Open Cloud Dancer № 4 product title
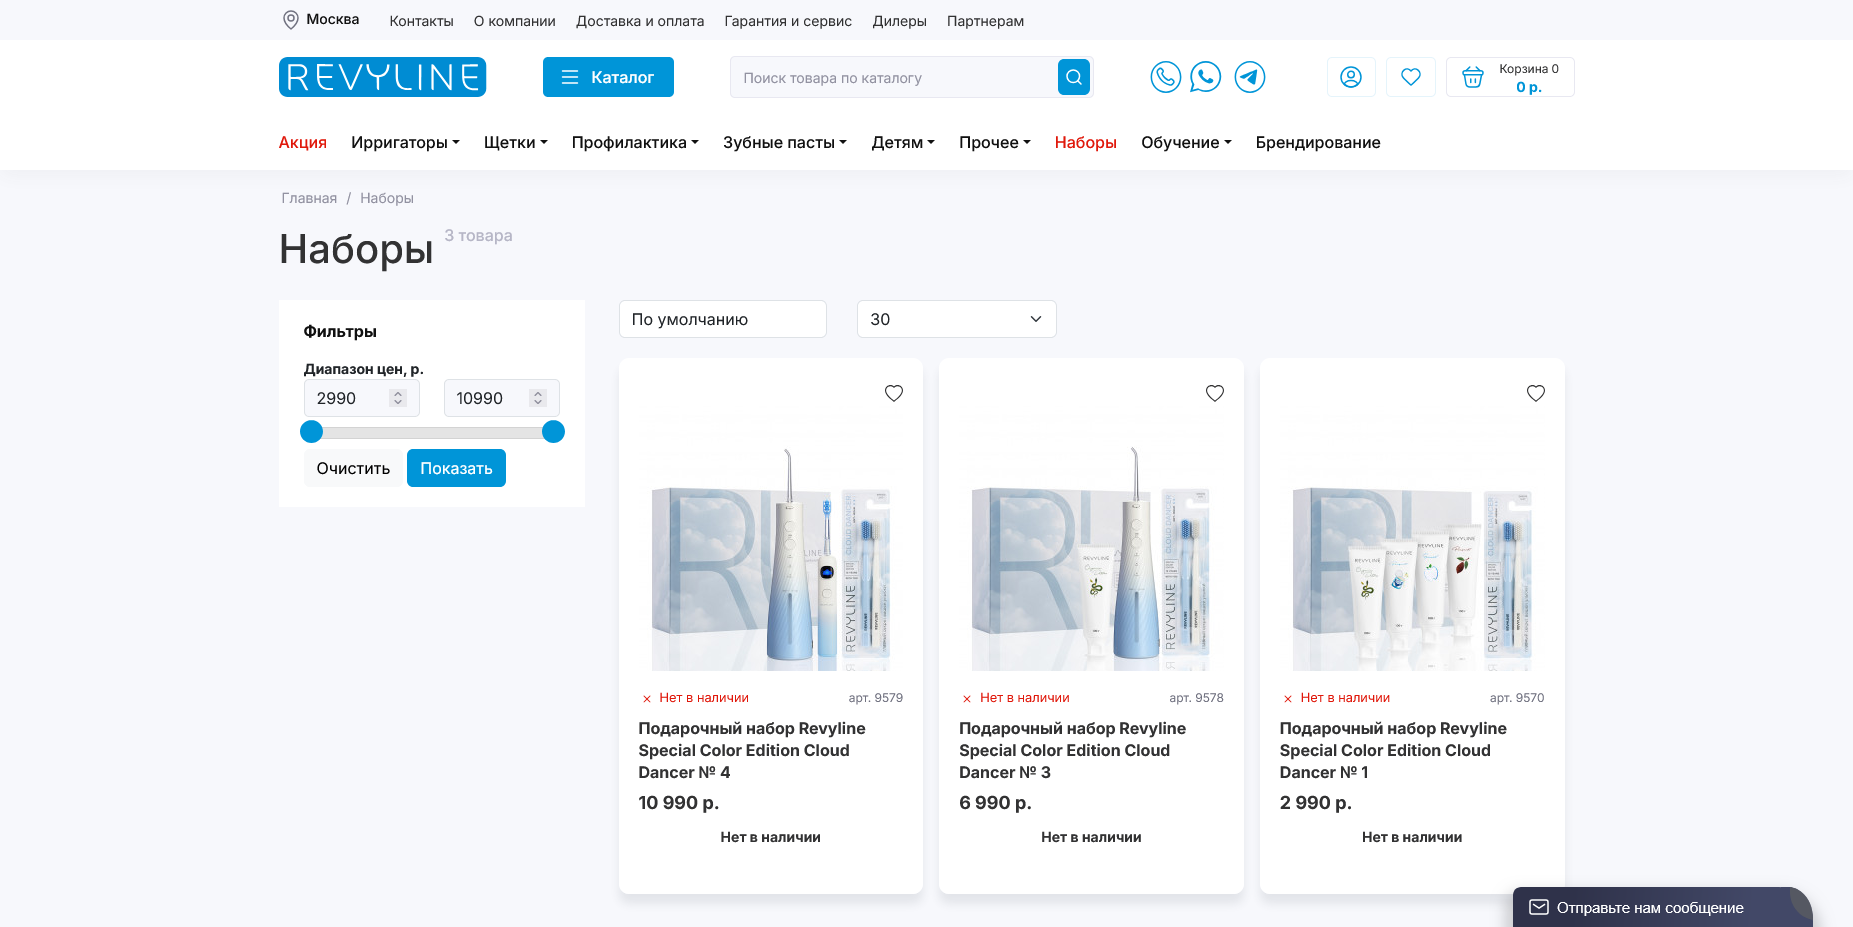1853x927 pixels. tap(752, 750)
